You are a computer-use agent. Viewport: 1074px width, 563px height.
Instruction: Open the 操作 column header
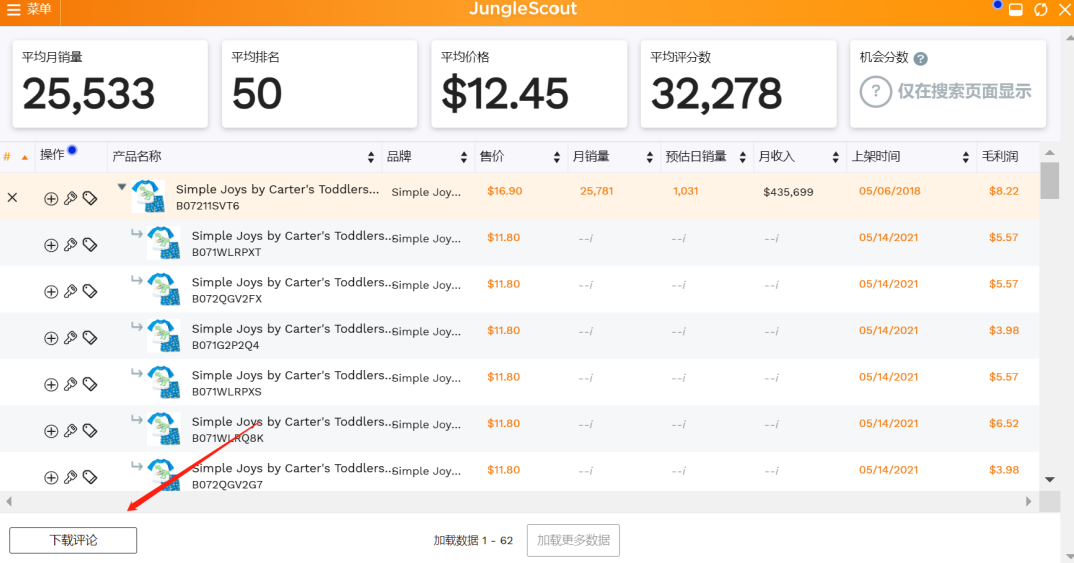coord(53,155)
